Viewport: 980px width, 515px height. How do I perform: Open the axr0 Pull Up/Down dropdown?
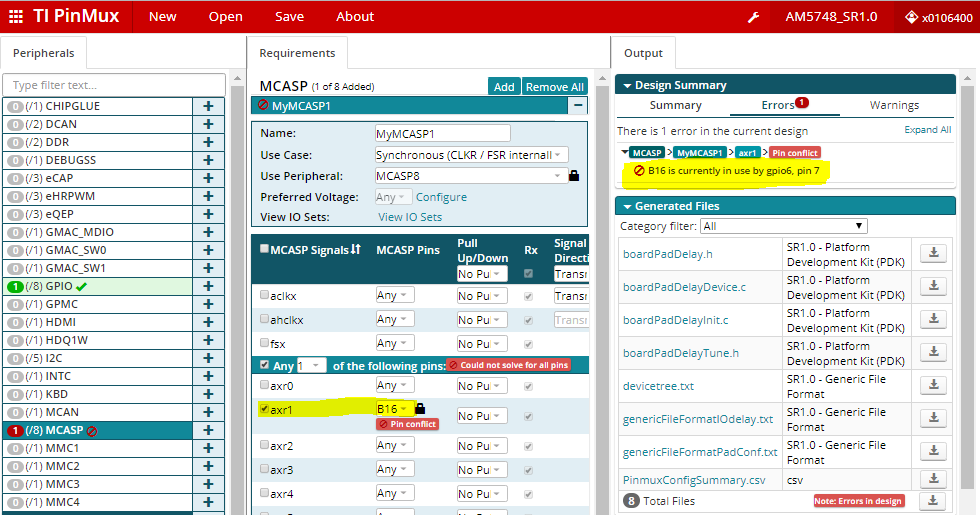coord(481,386)
